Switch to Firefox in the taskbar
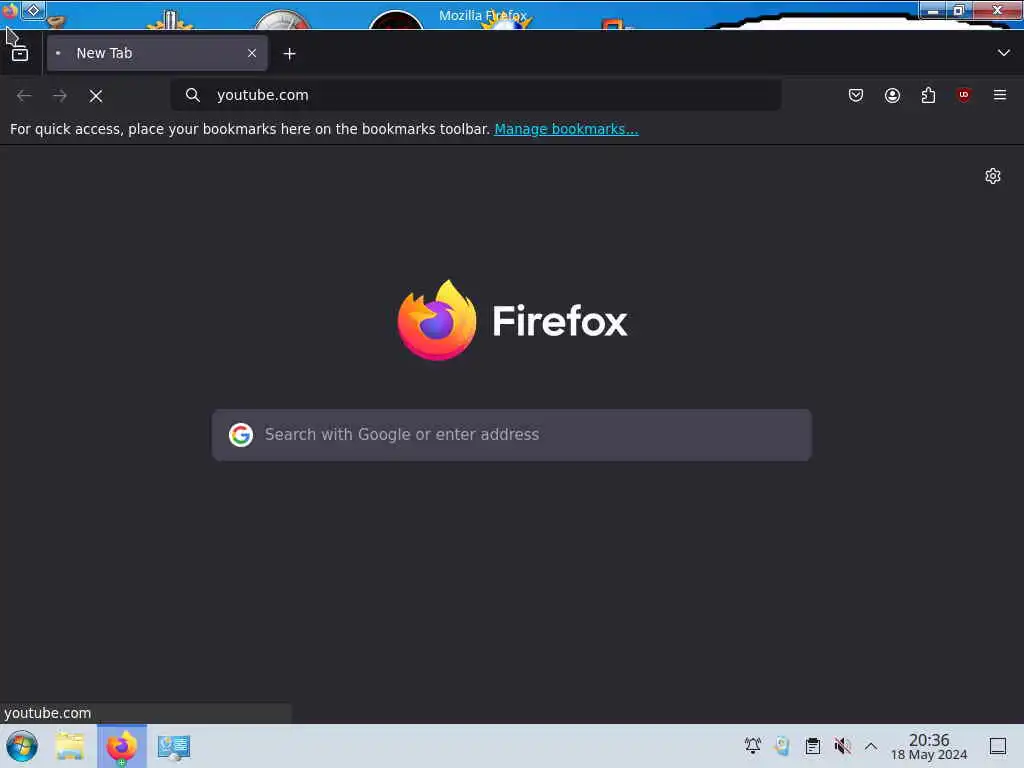The width and height of the screenshot is (1024, 768). click(122, 746)
